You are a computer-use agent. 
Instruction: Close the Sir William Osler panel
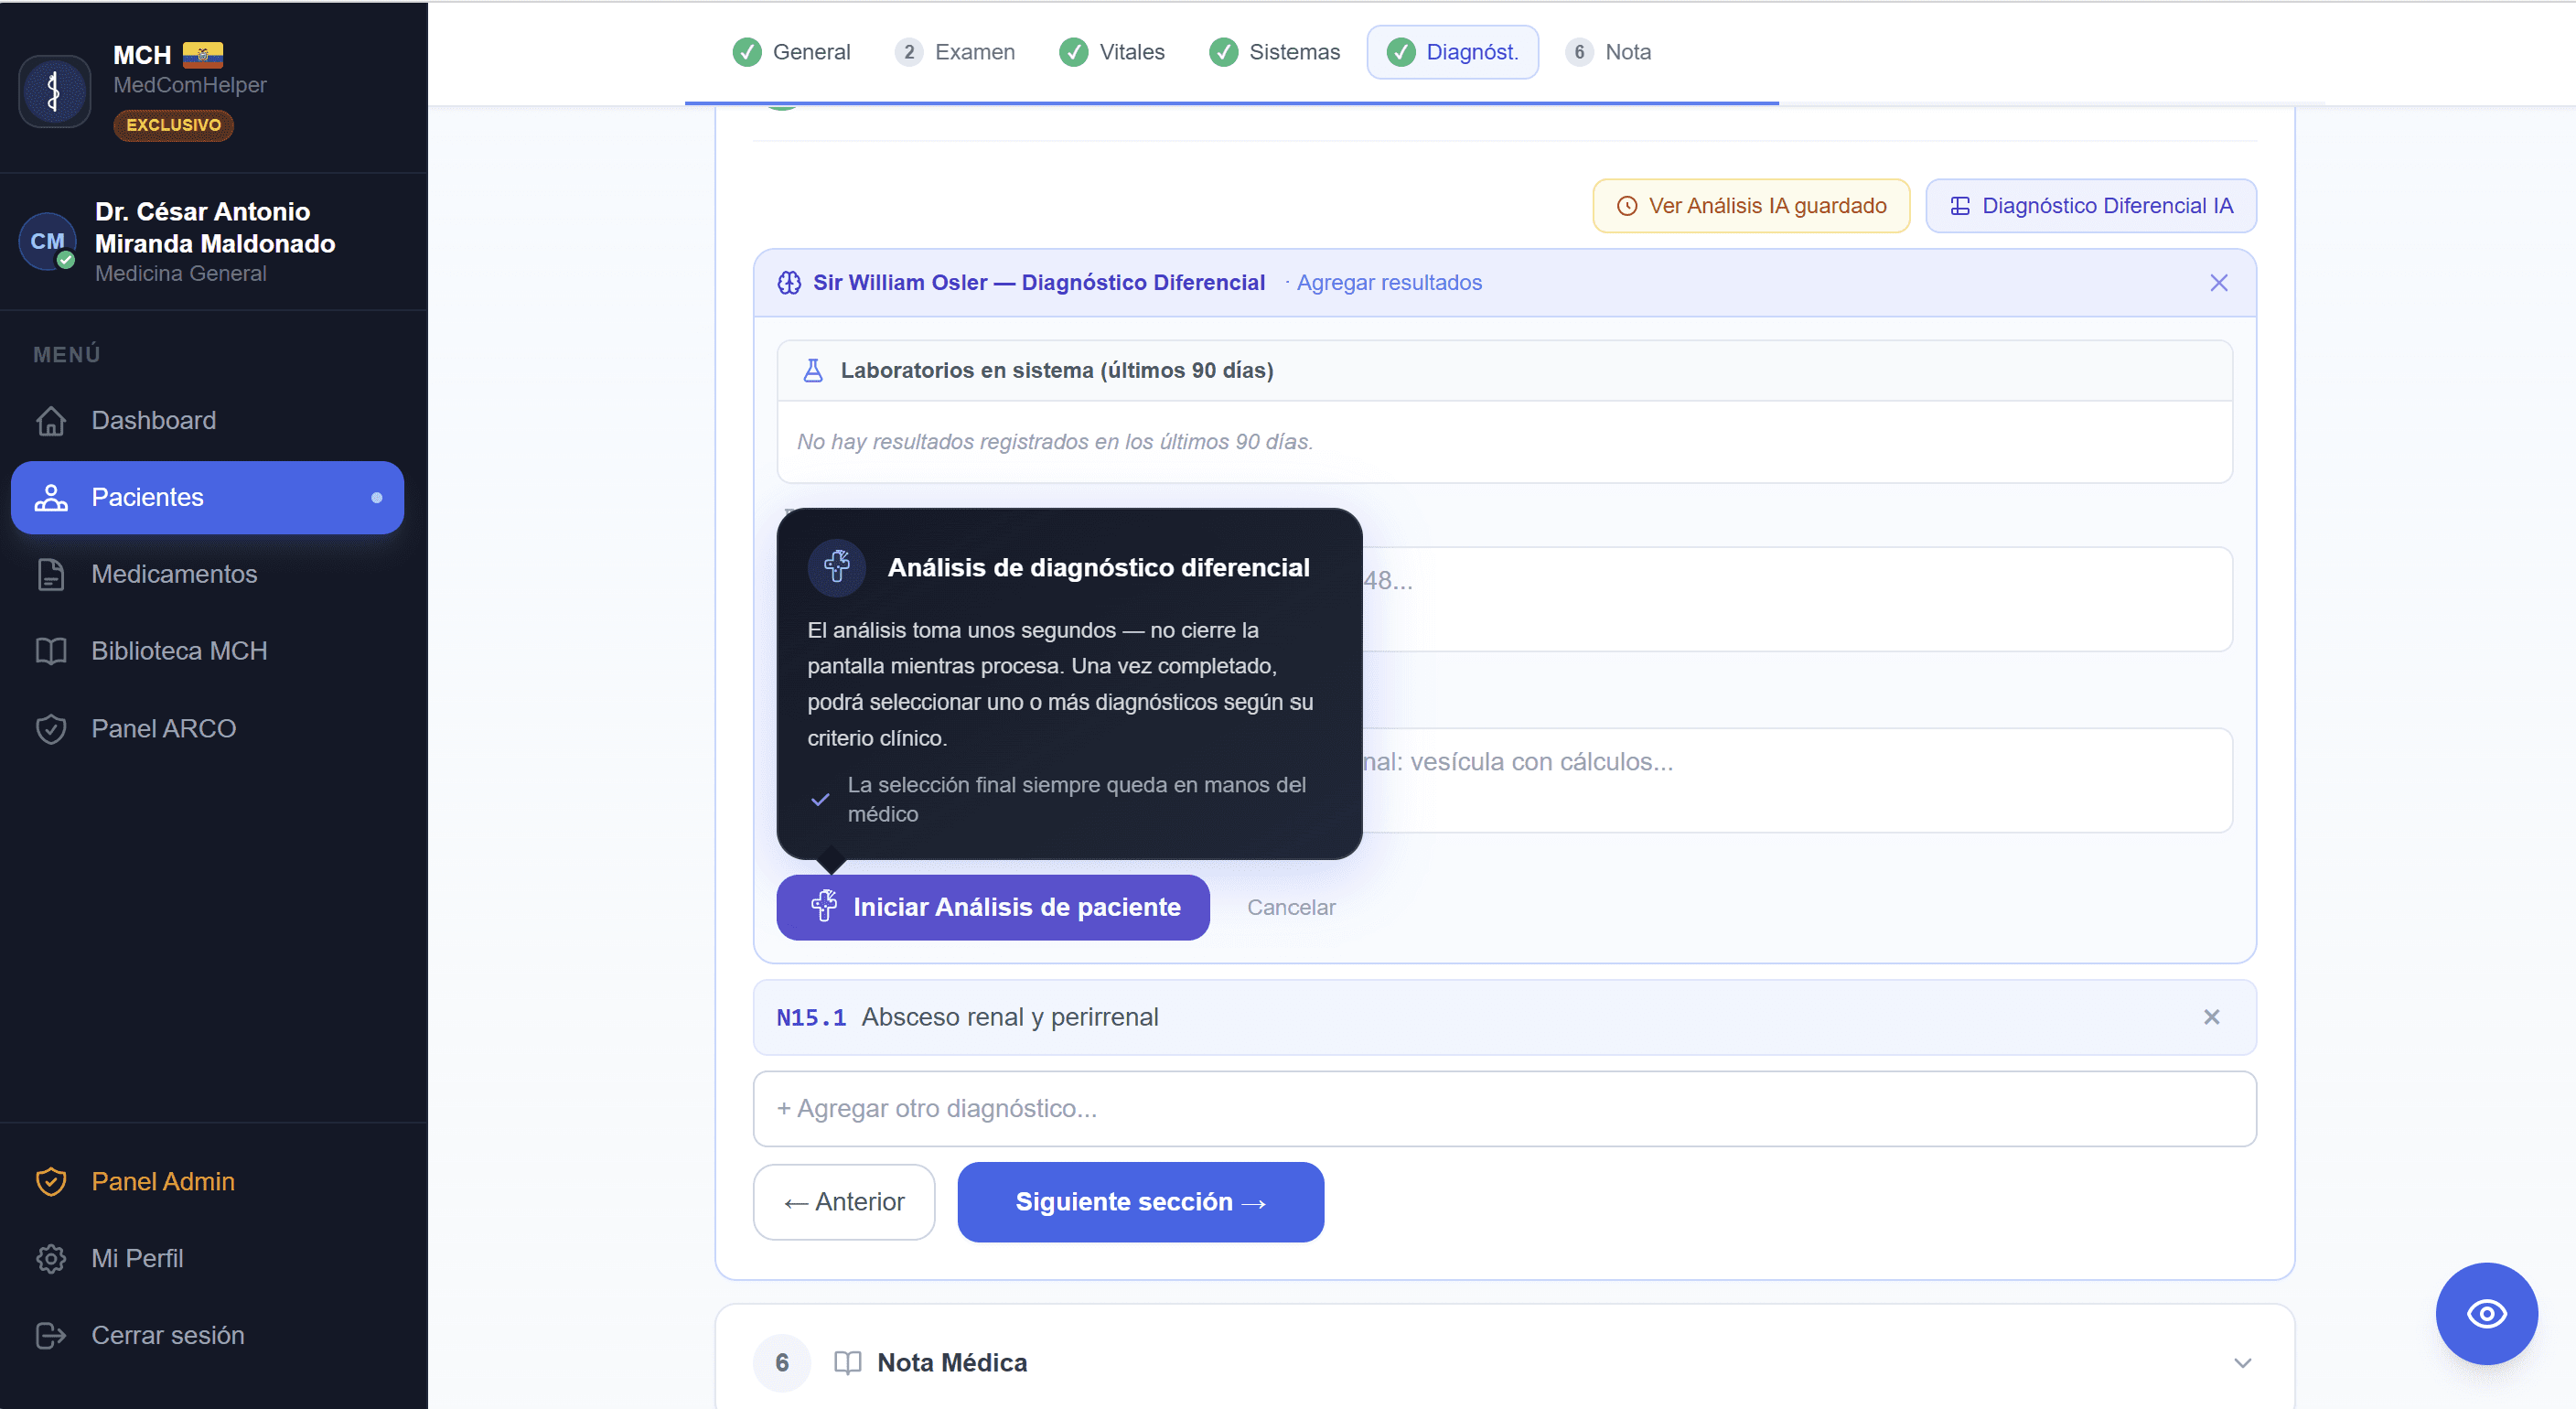pyautogui.click(x=2218, y=283)
